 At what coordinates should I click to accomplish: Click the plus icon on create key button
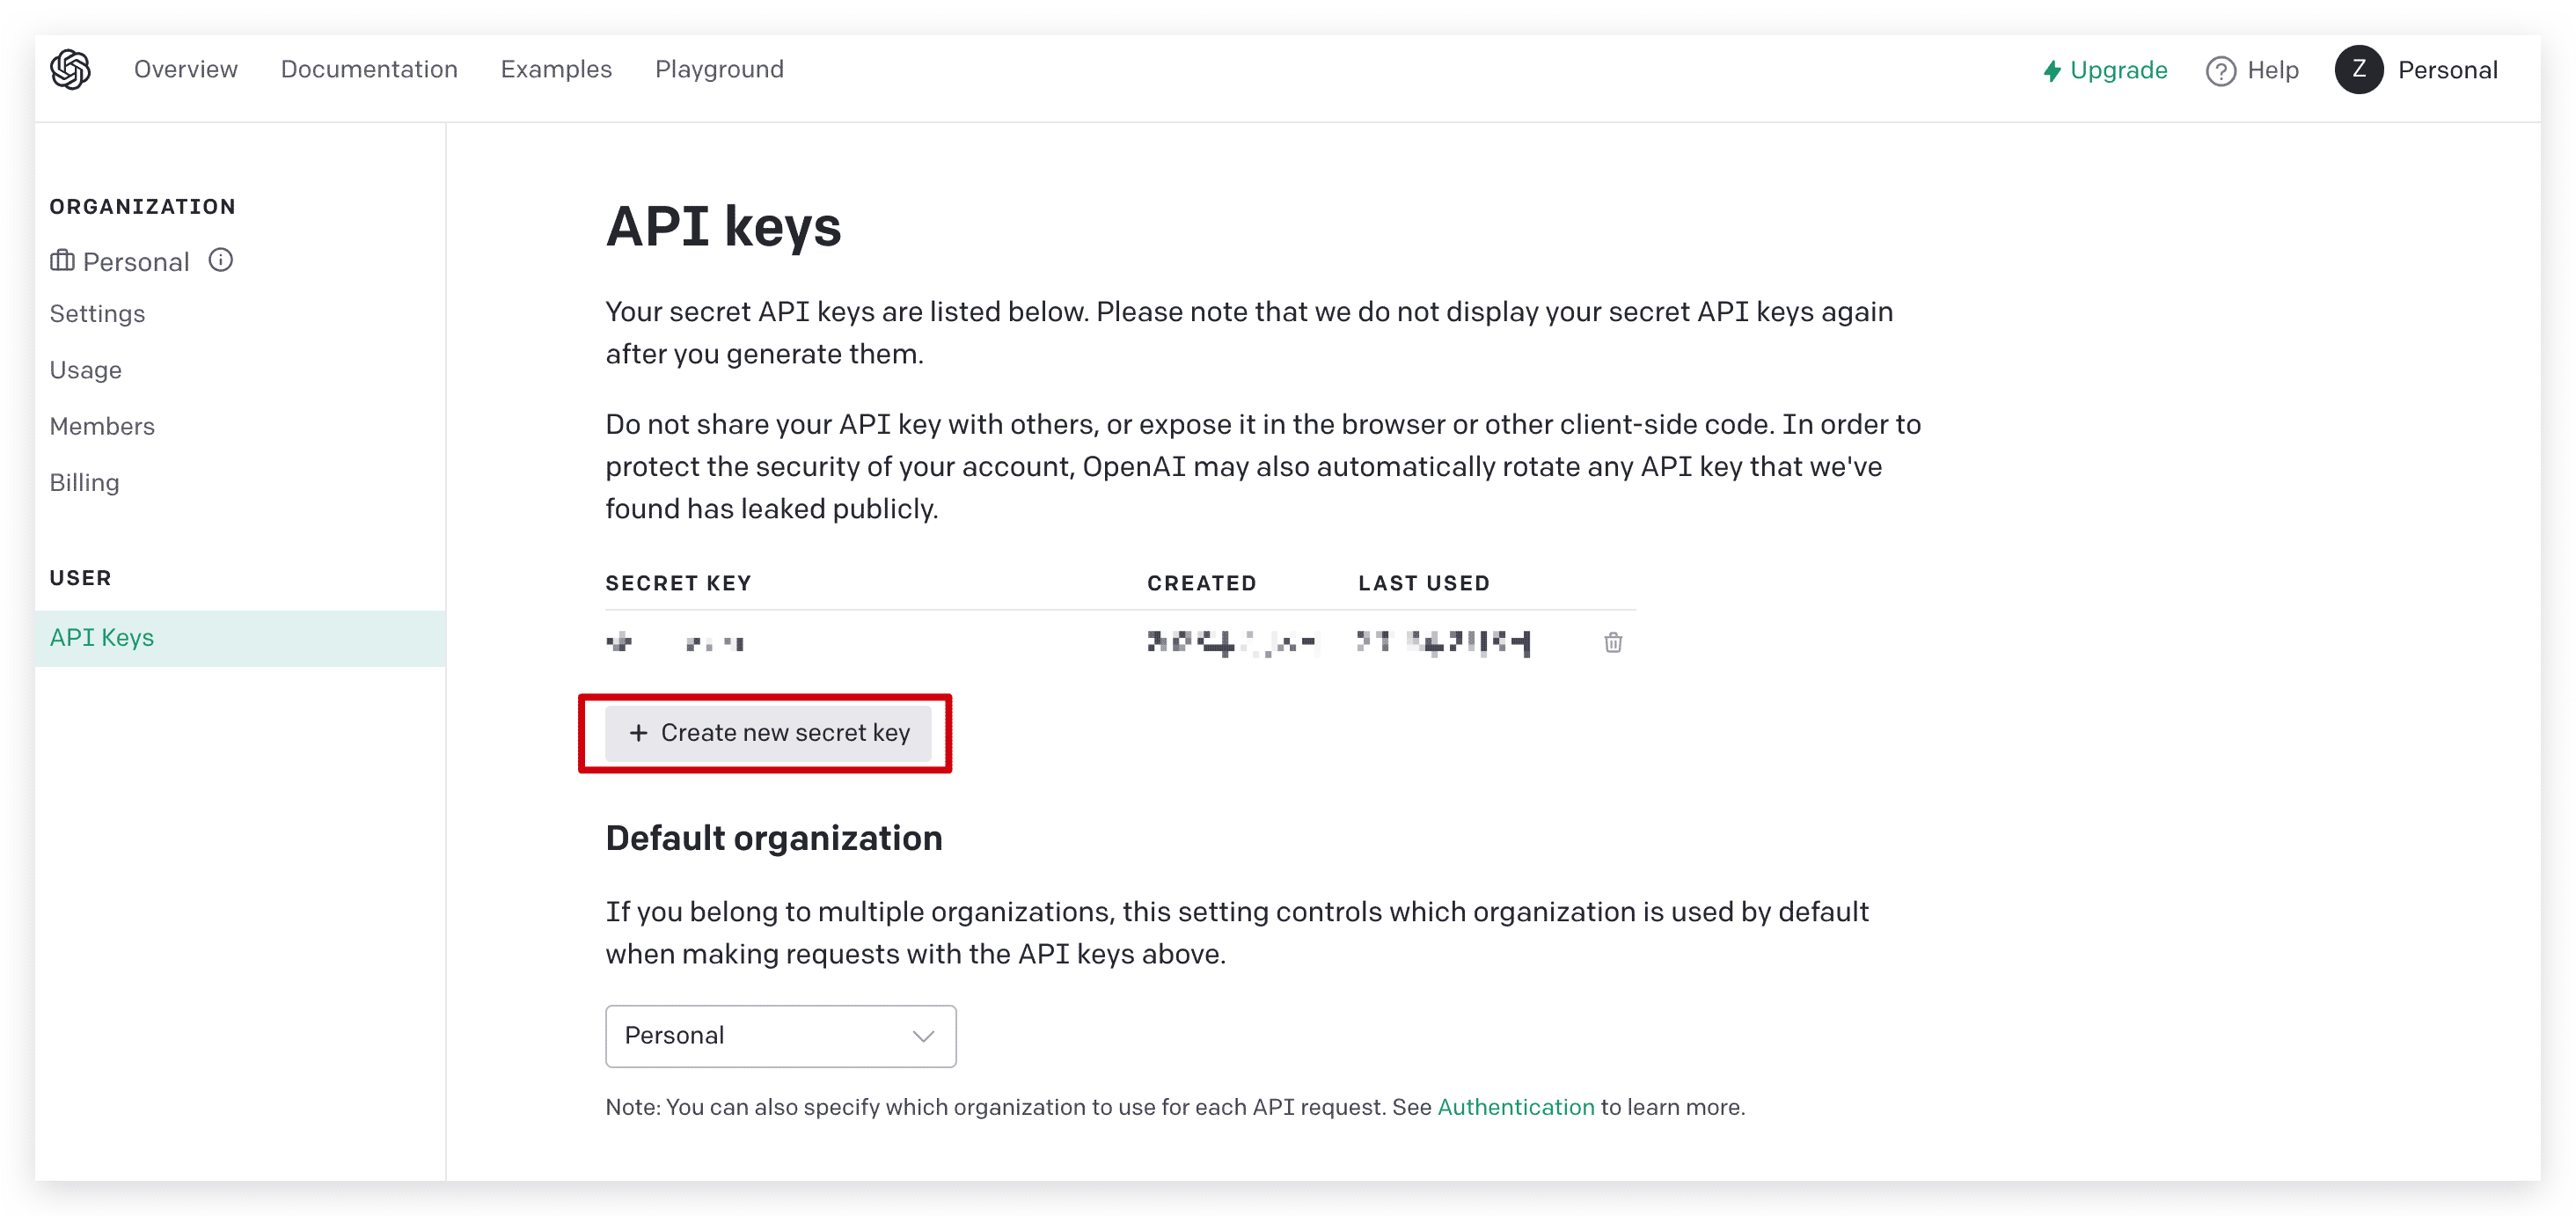(x=638, y=733)
